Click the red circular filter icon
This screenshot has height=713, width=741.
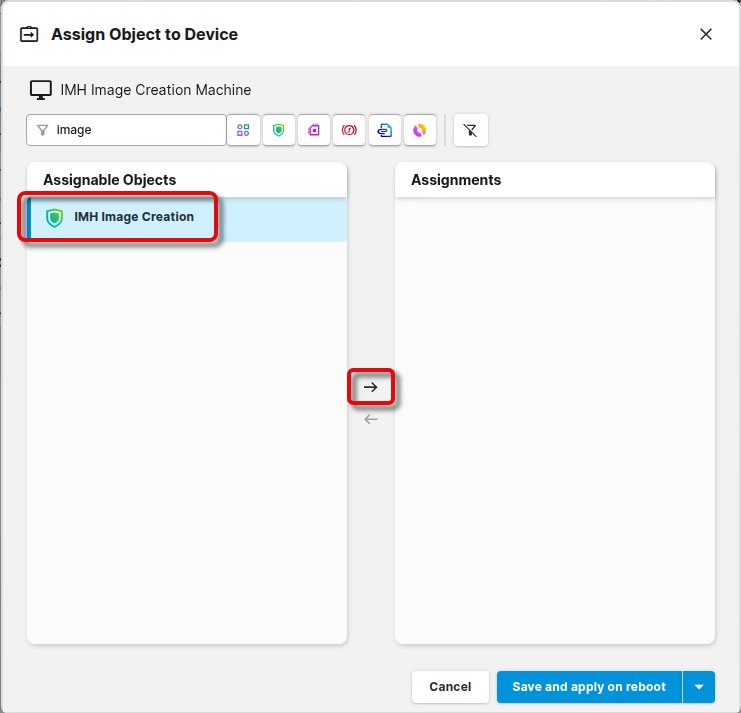click(x=349, y=130)
